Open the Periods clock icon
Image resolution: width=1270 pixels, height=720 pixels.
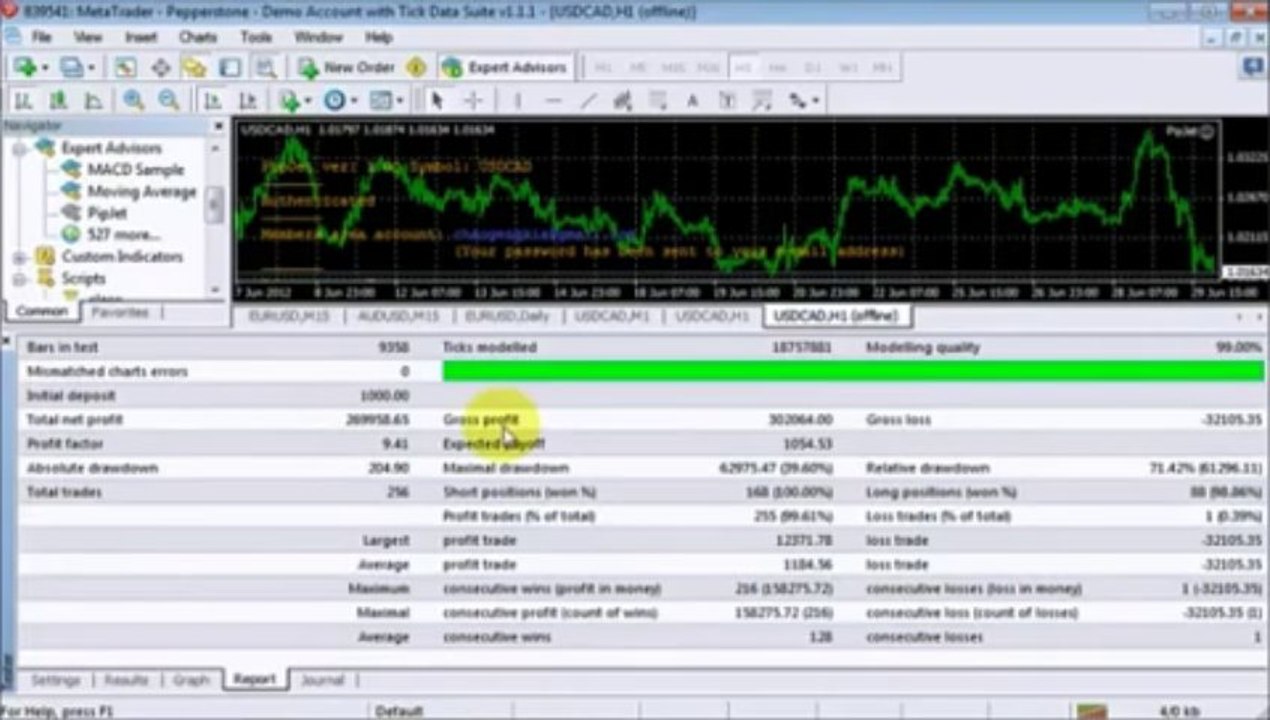pos(334,100)
